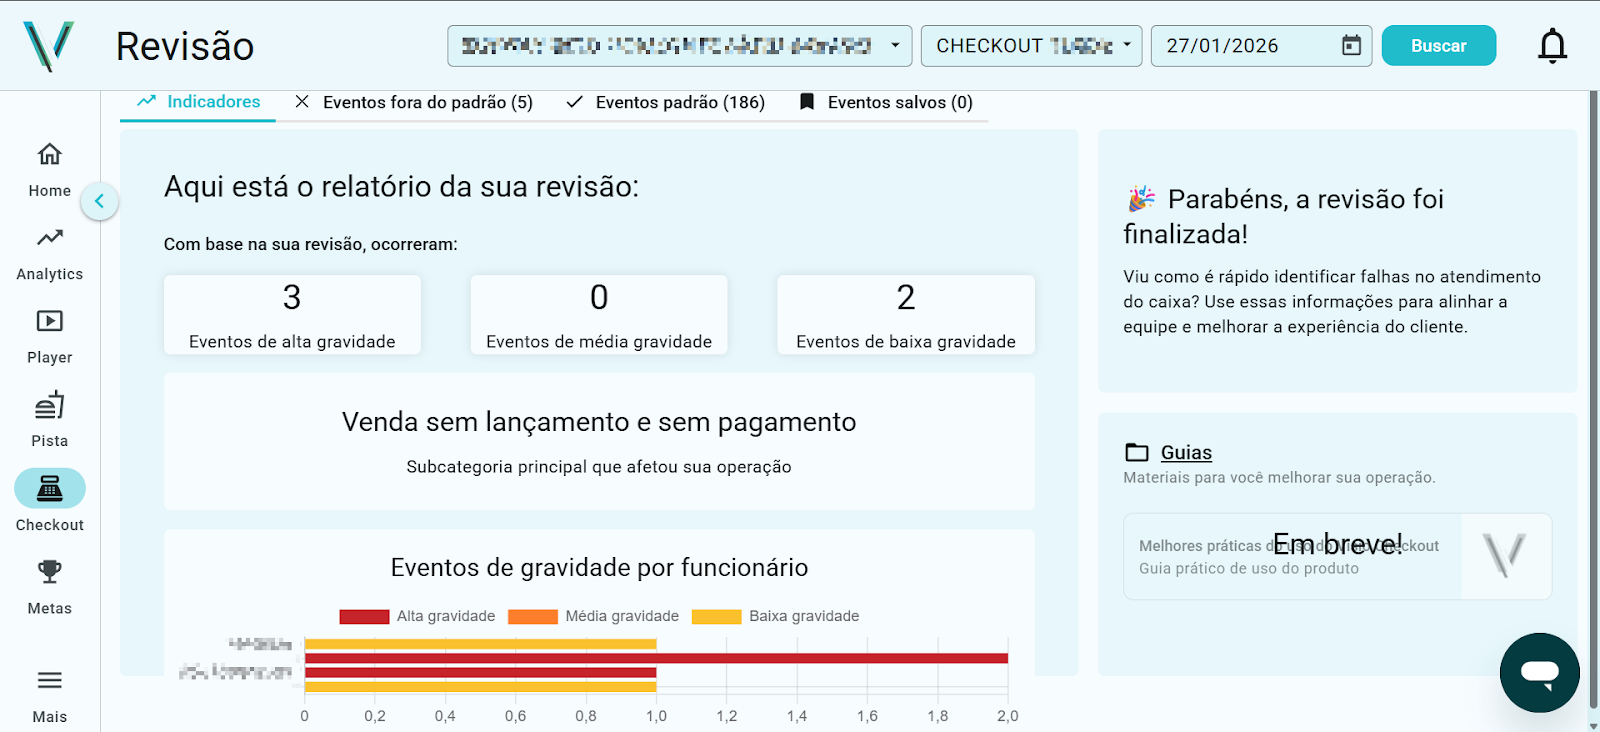This screenshot has height=732, width=1600.
Task: Go to Analytics in the sidebar
Action: pos(49,238)
